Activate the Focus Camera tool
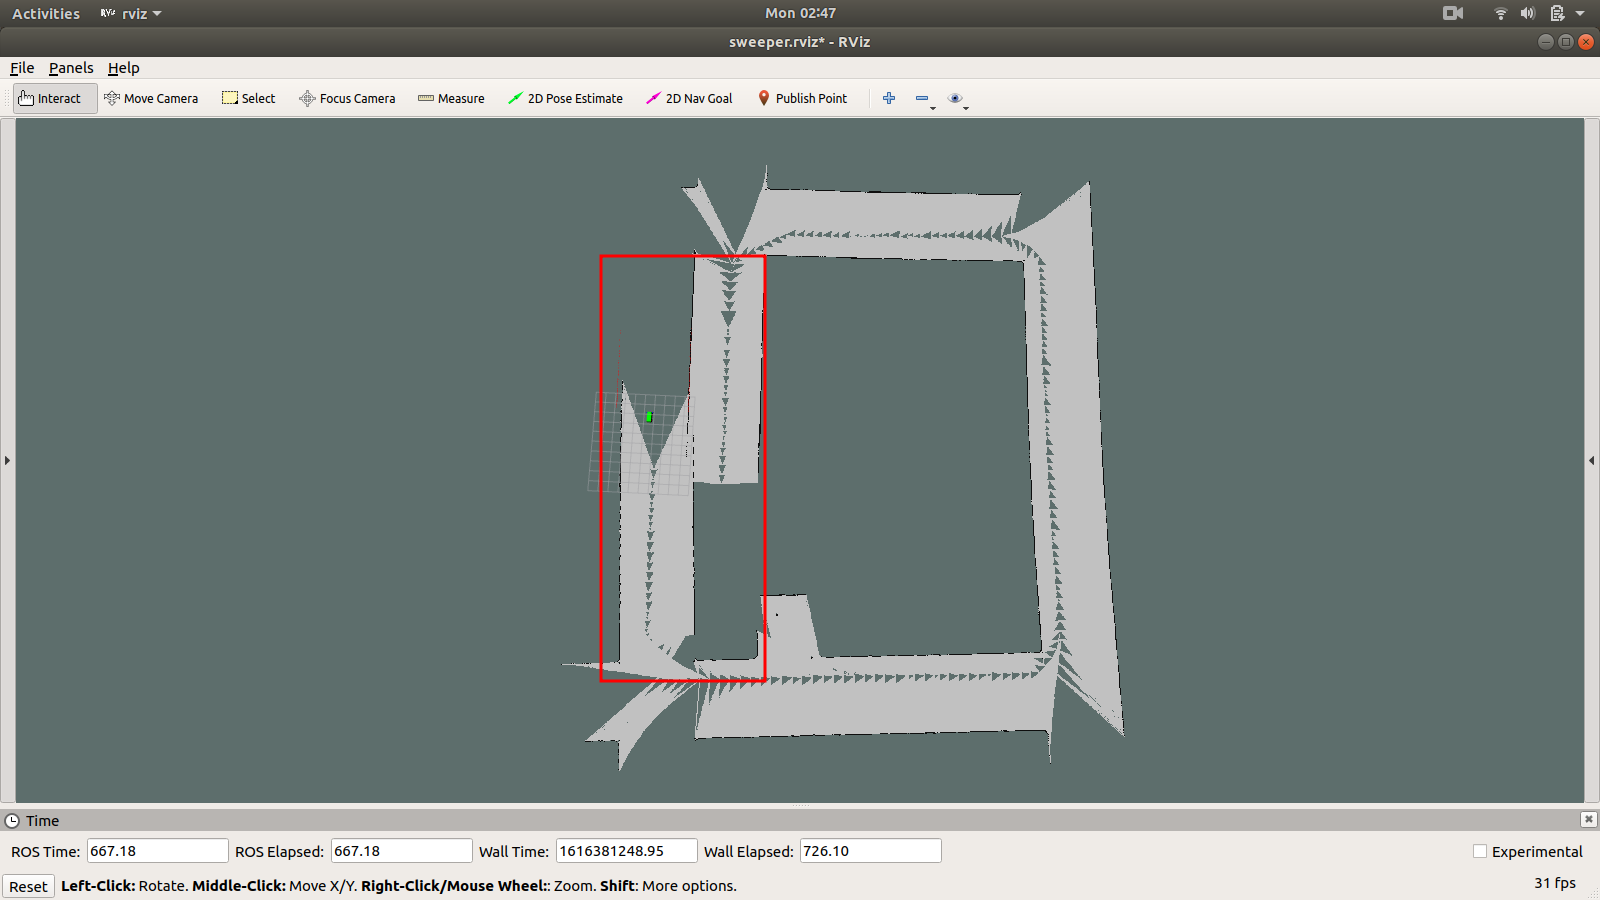 [x=347, y=98]
